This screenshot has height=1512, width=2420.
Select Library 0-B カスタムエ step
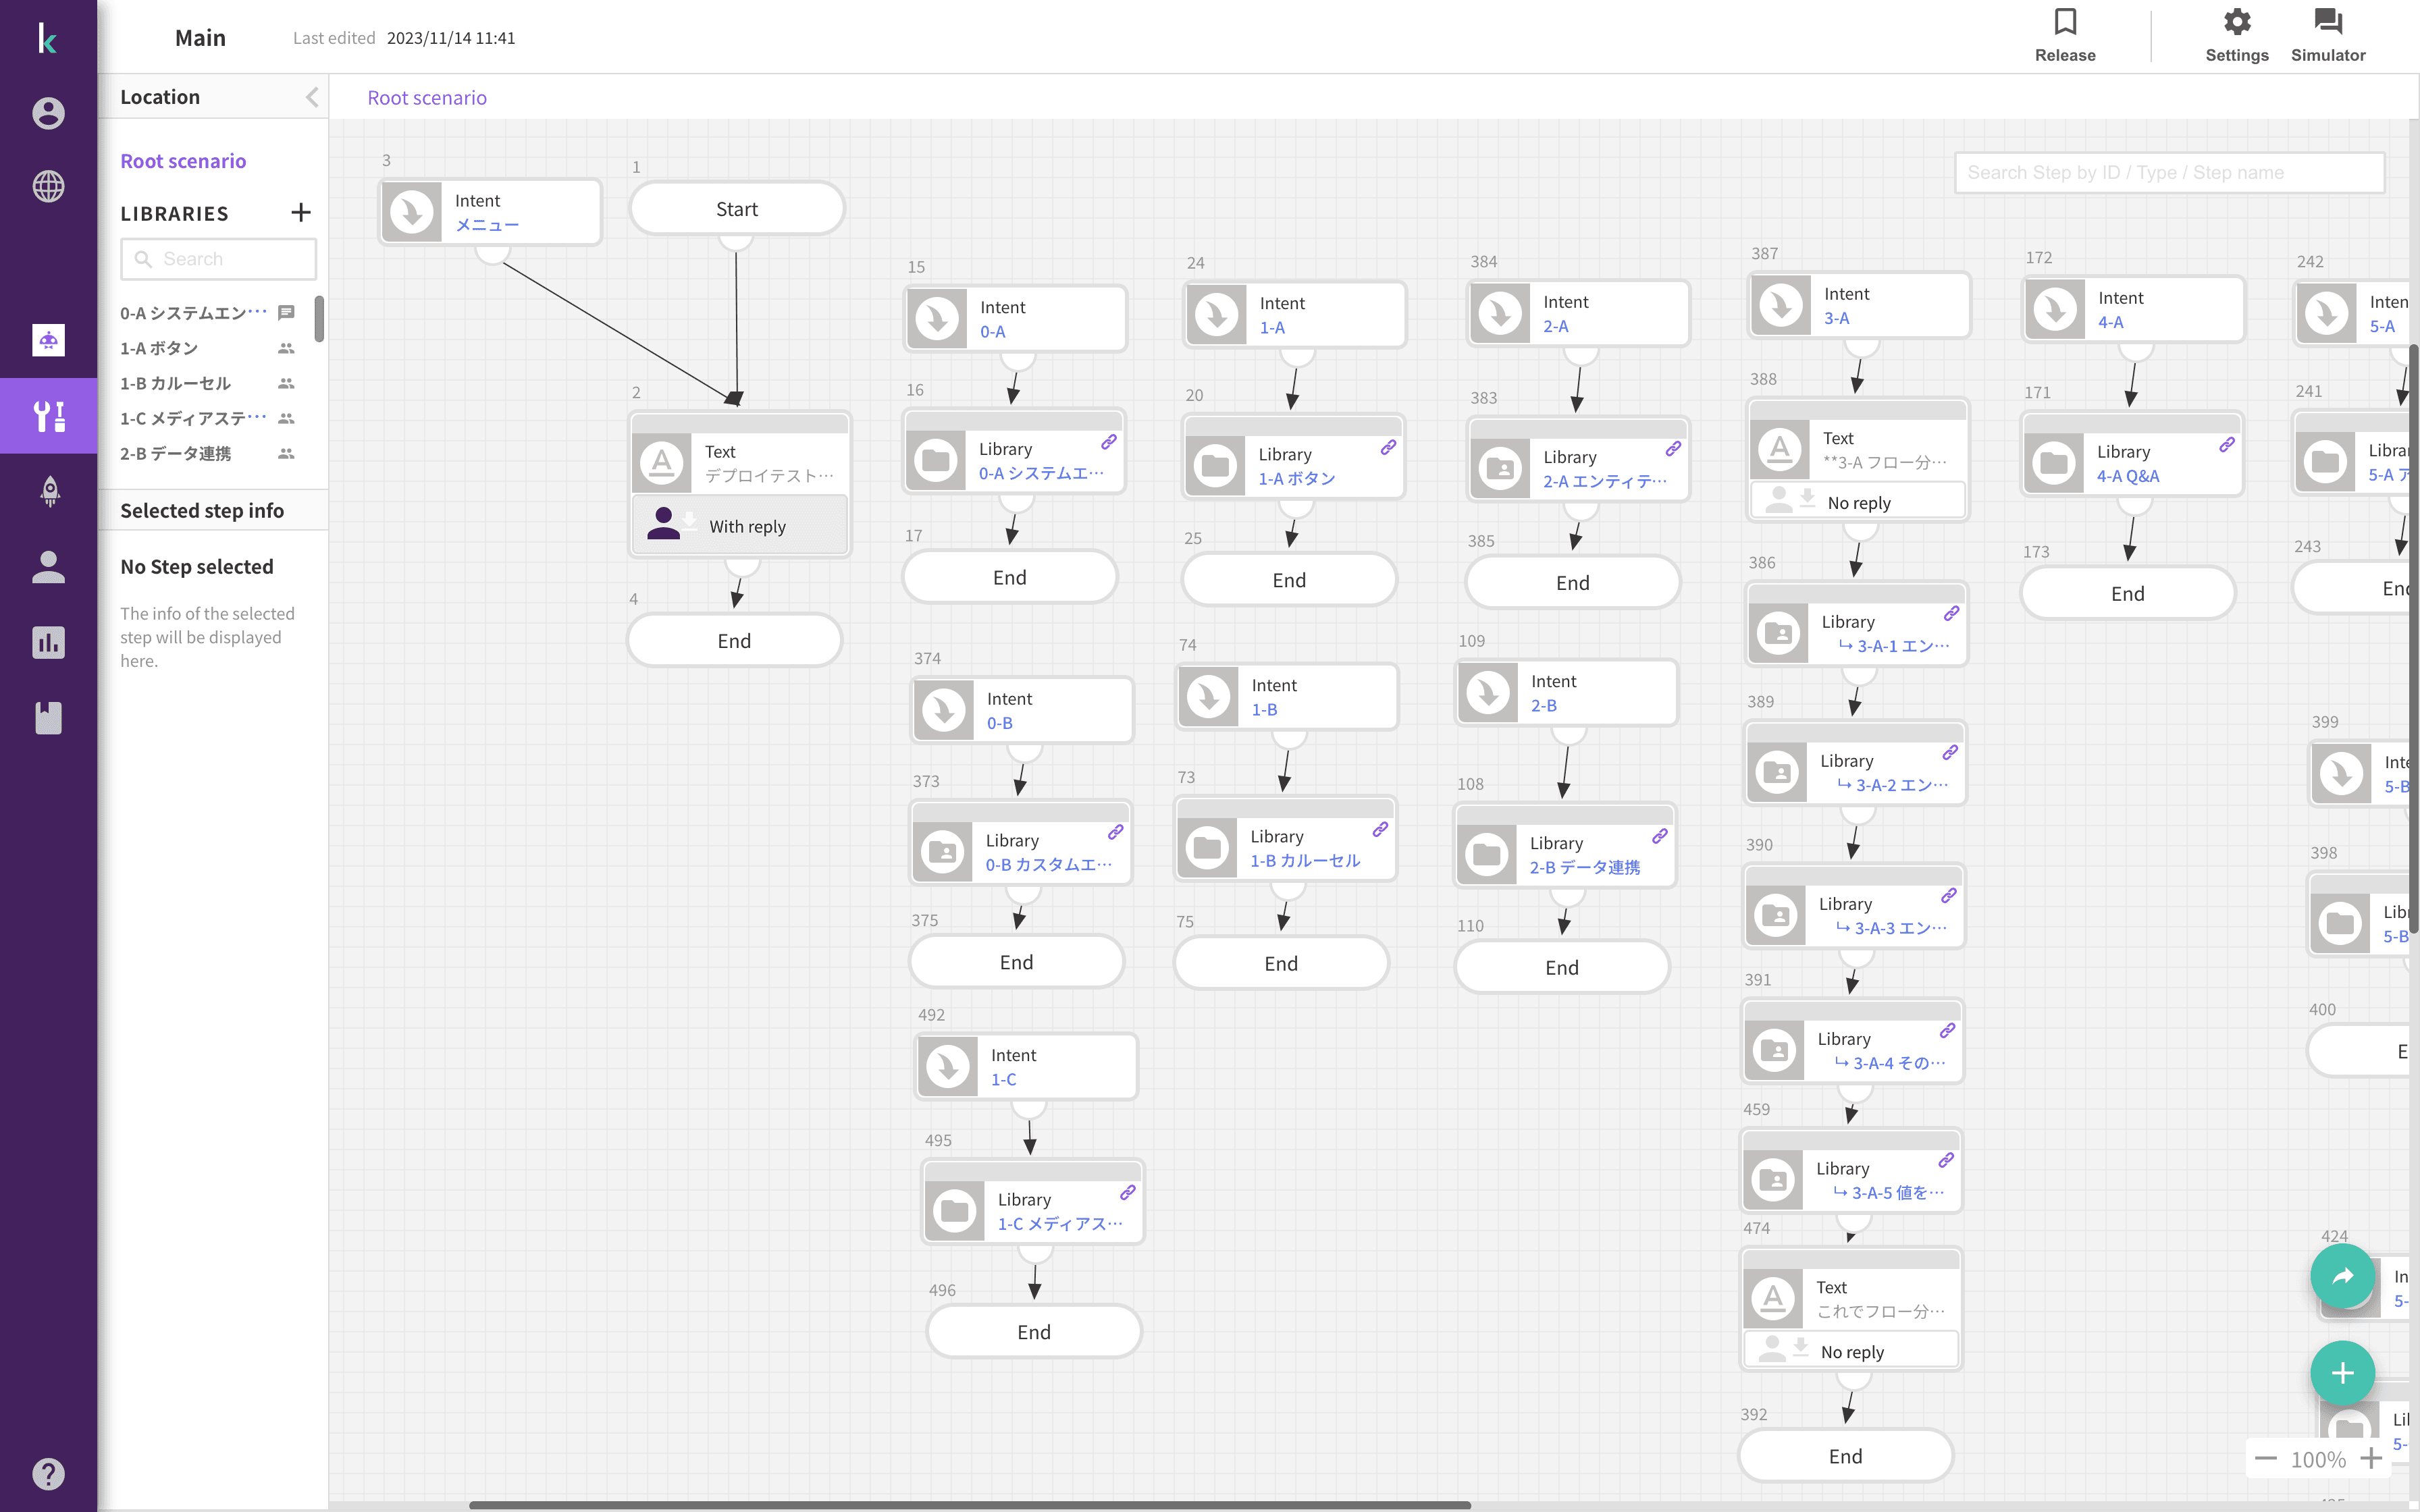click(1020, 842)
